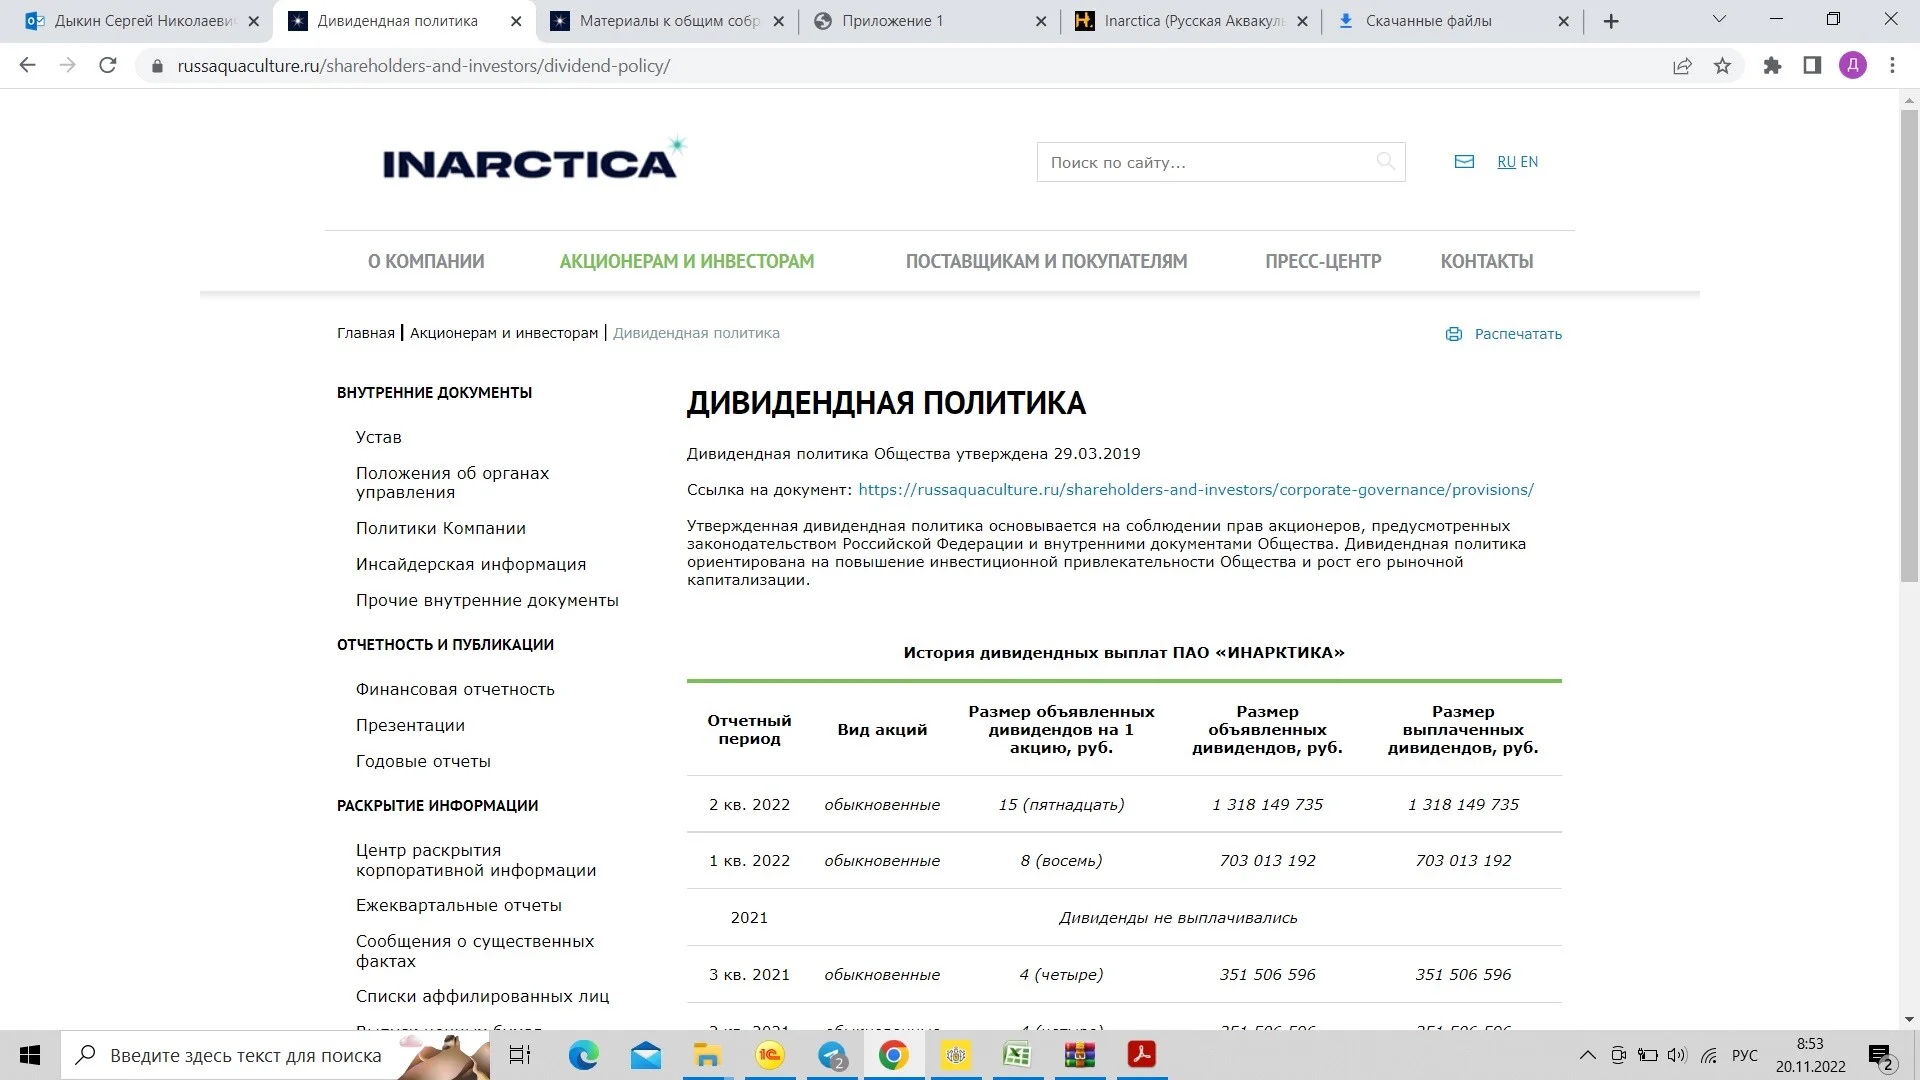This screenshot has height=1080, width=1920.
Task: Open Telegram from taskbar
Action: click(832, 1055)
